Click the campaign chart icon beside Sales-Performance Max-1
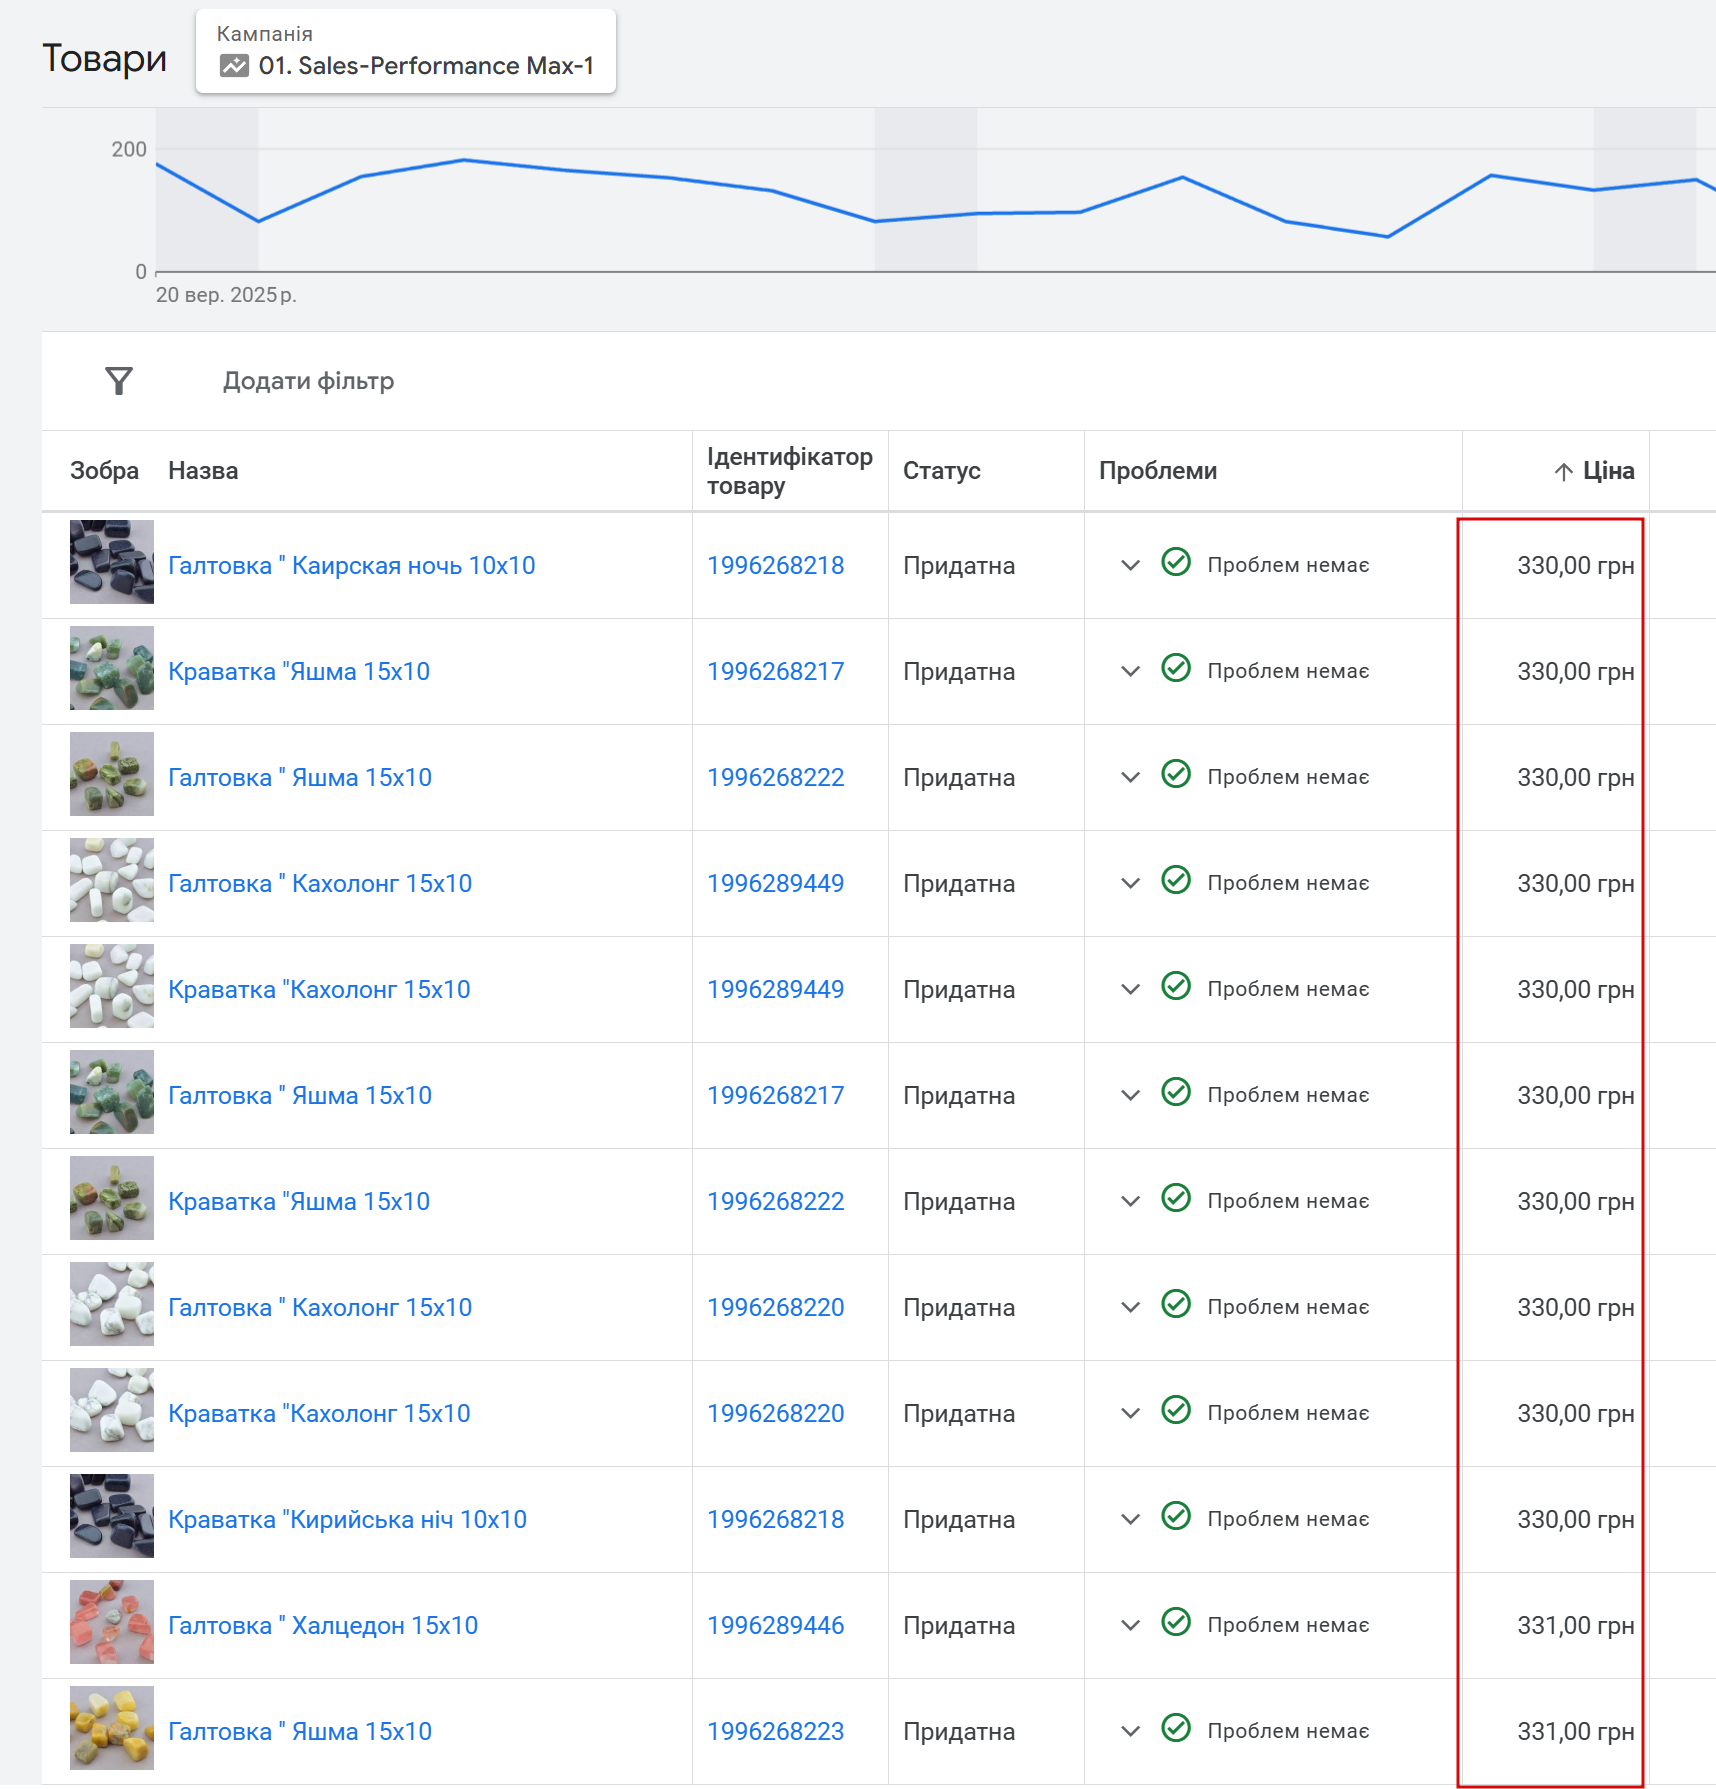 click(x=234, y=66)
